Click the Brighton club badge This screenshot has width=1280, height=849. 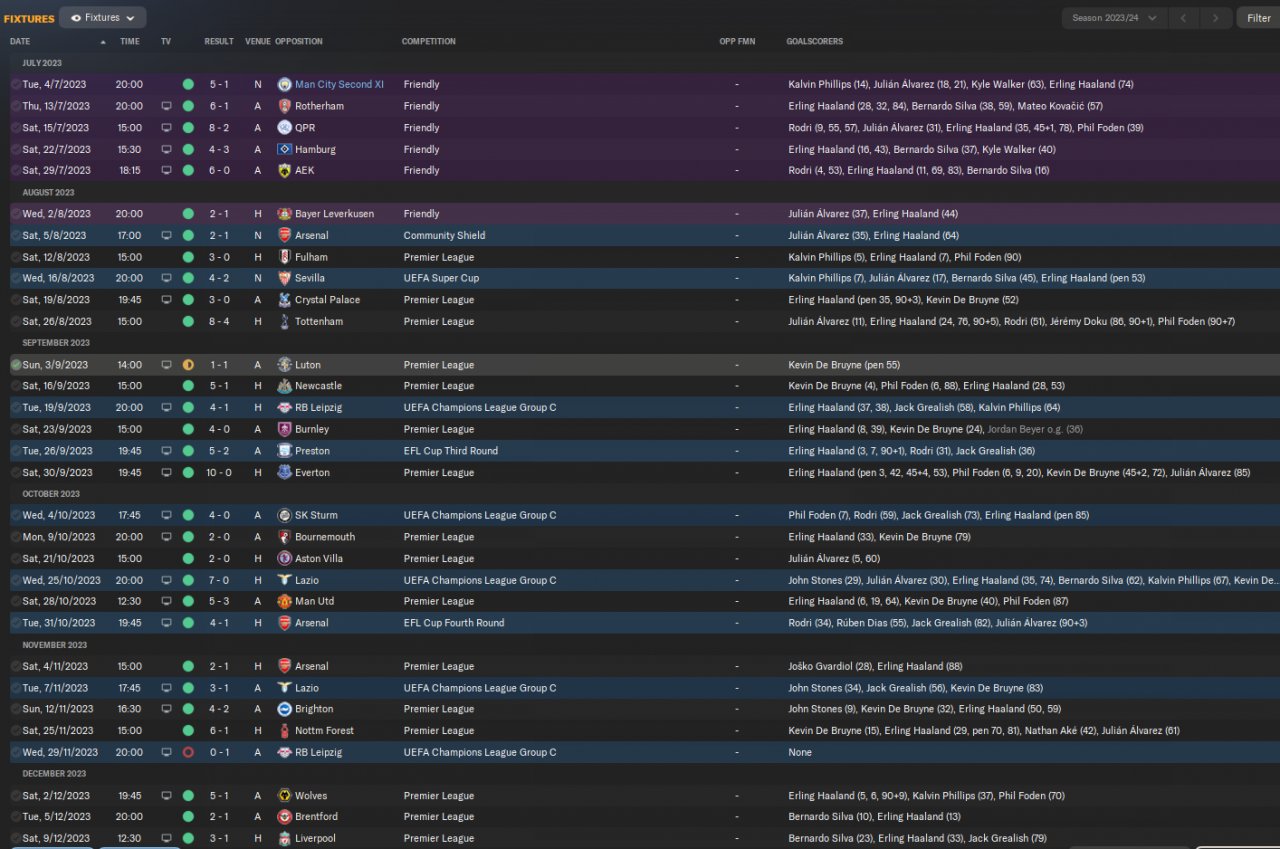point(284,709)
